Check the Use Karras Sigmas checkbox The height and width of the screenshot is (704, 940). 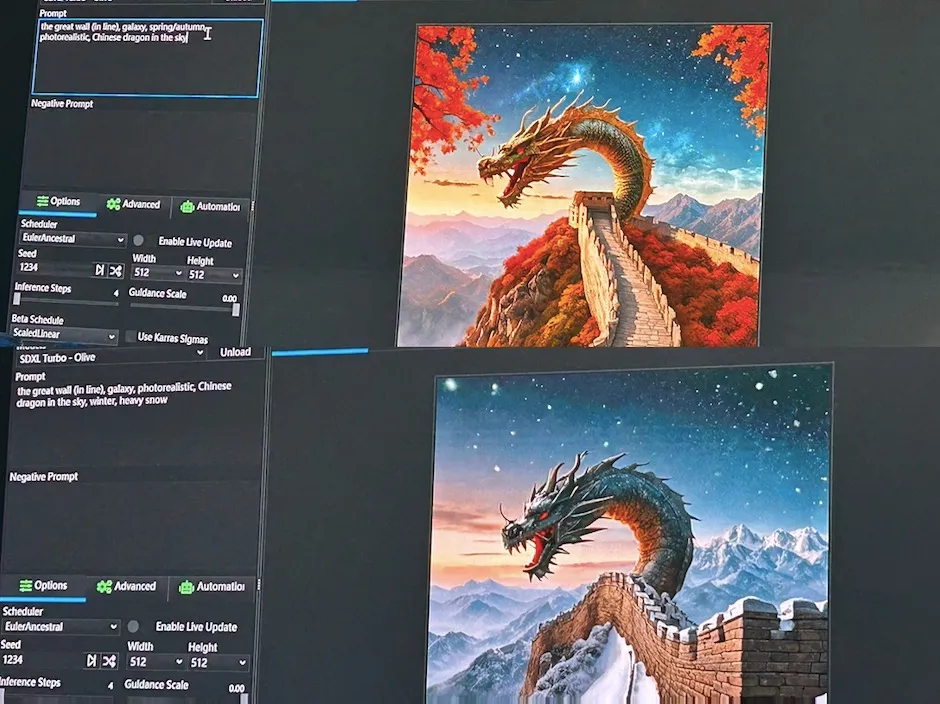click(x=130, y=337)
